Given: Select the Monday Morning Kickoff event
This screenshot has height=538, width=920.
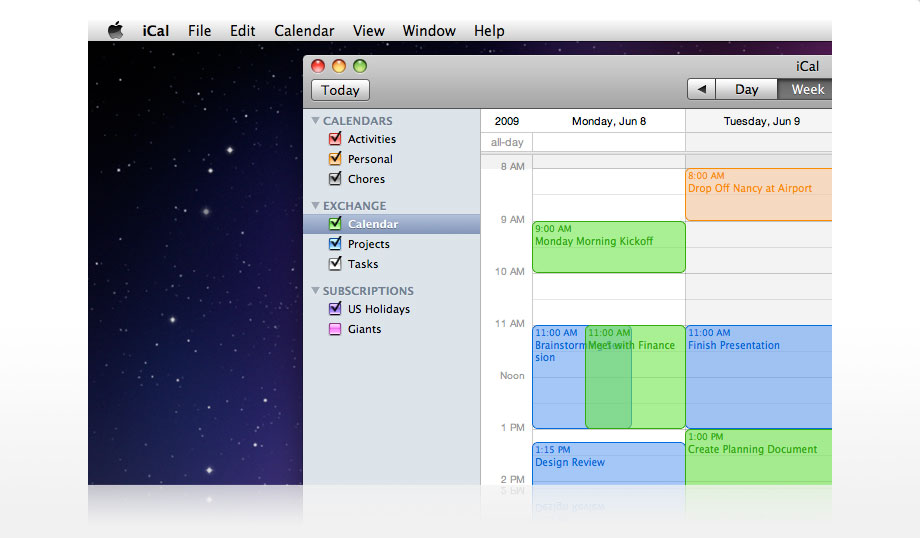Looking at the screenshot, I should pos(608,247).
